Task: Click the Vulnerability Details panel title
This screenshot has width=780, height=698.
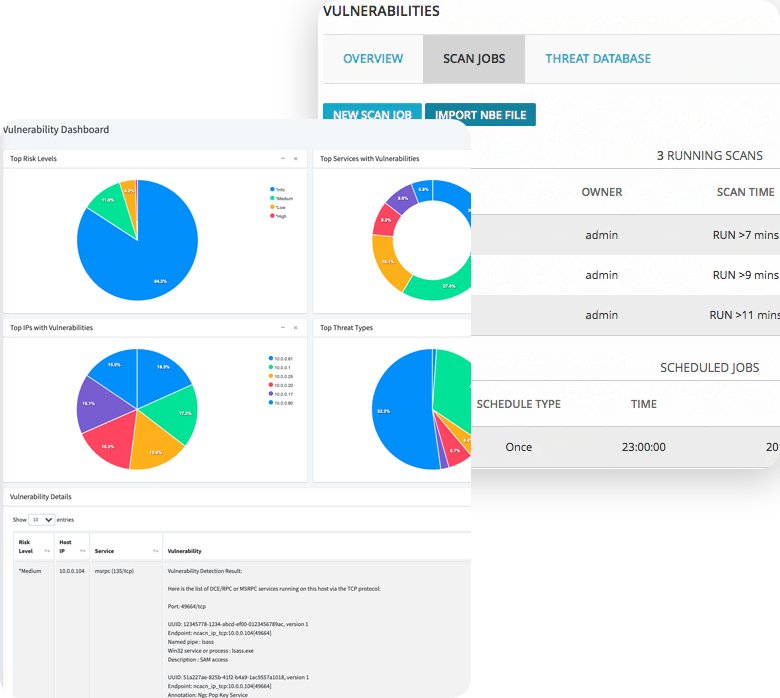Action: tap(40, 497)
